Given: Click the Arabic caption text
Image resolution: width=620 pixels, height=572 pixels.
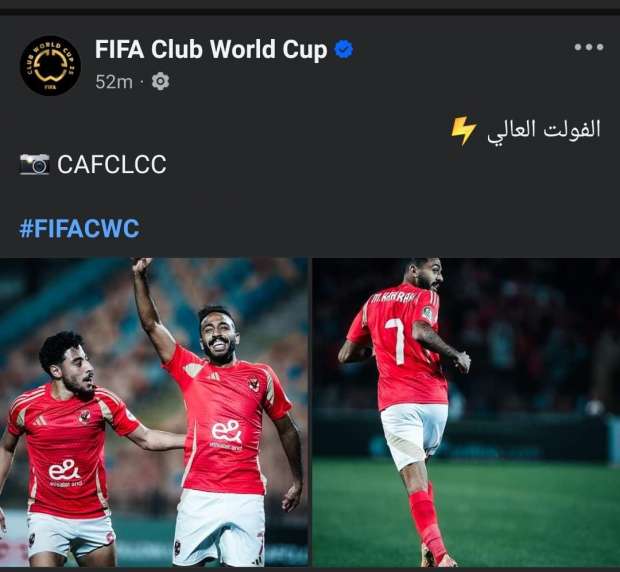Looking at the screenshot, I should pyautogui.click(x=544, y=130).
